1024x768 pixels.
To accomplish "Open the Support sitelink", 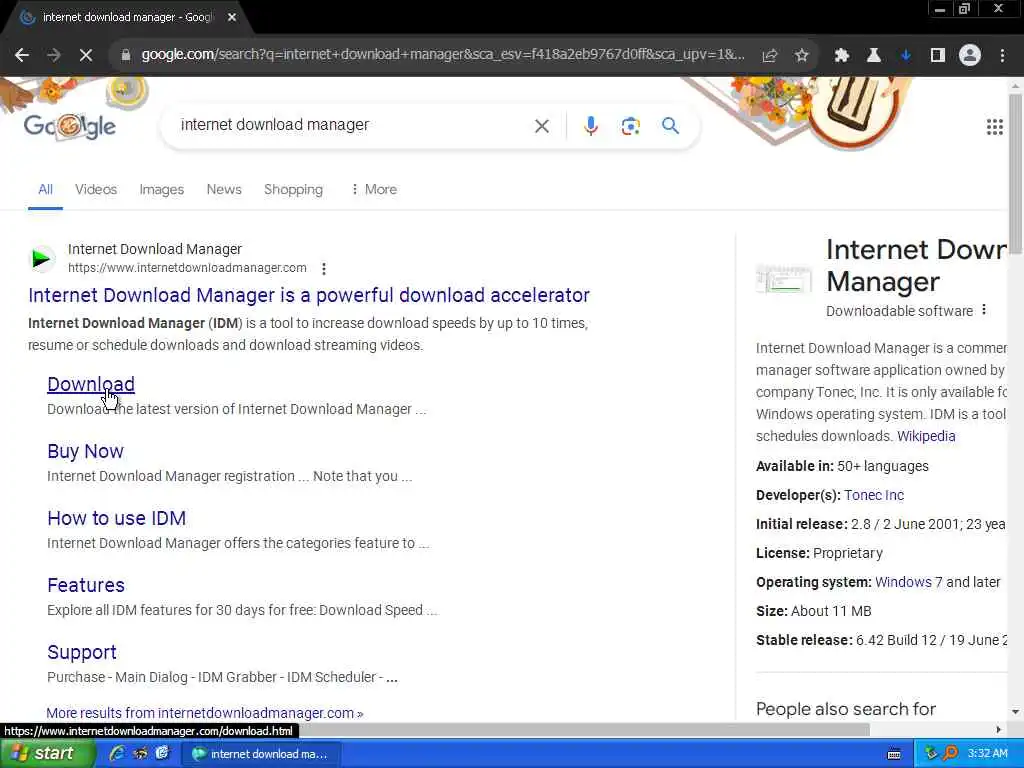I will (x=82, y=652).
